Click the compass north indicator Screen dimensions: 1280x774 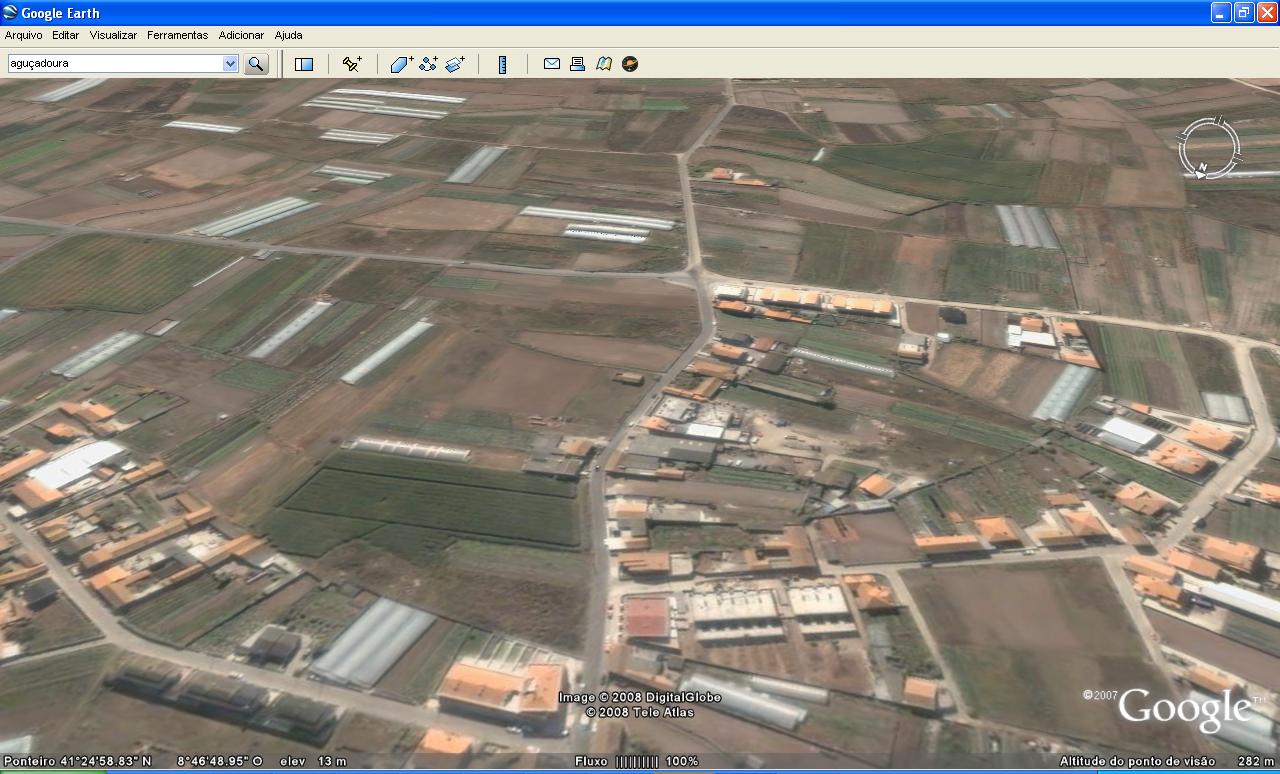(1203, 169)
